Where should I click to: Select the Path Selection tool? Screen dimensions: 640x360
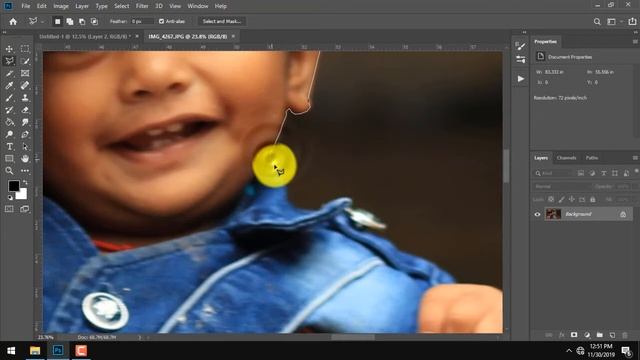[x=25, y=147]
